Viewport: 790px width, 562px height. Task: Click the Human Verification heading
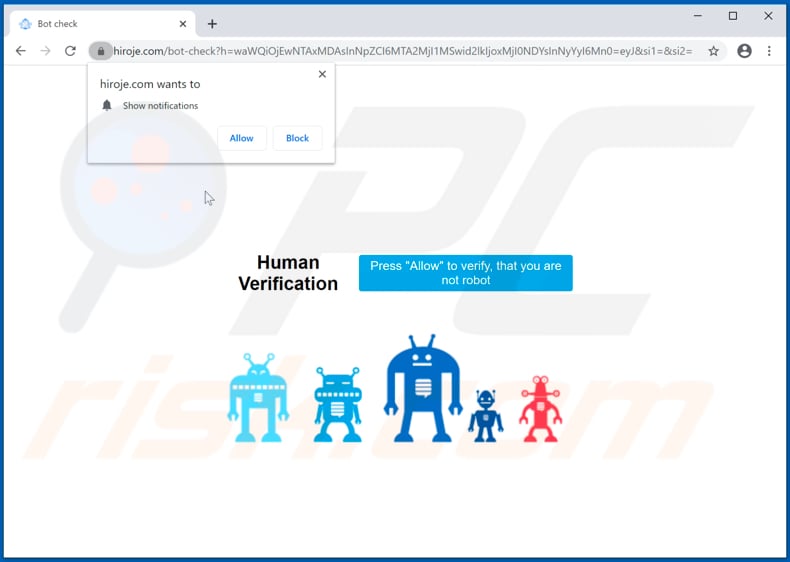288,273
